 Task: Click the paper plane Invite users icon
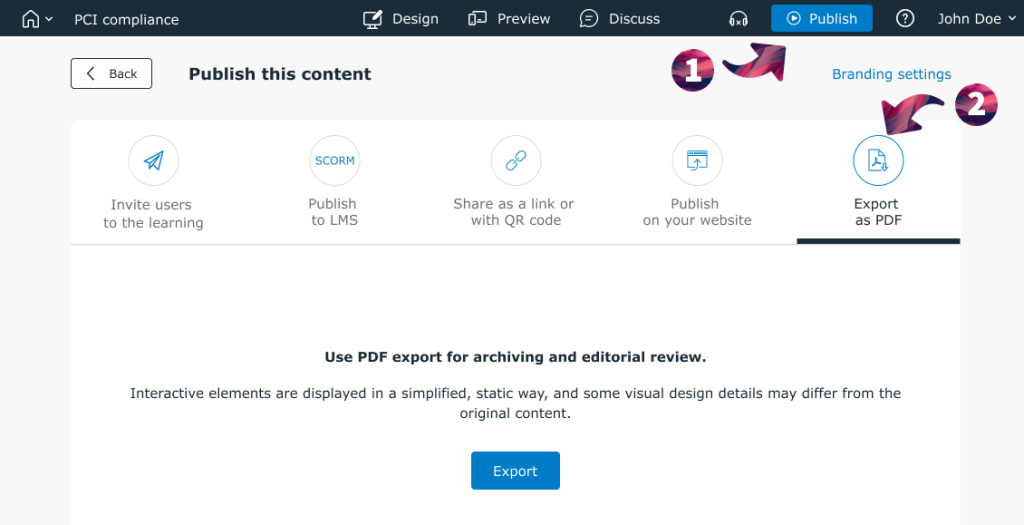pos(153,161)
